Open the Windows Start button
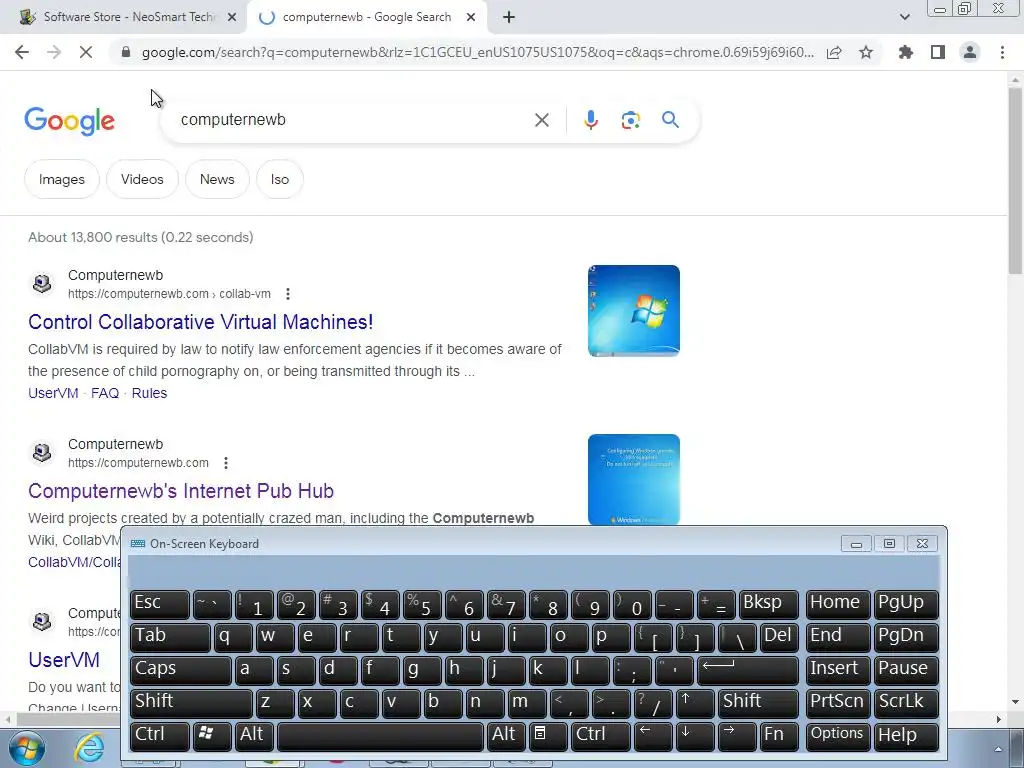1024x768 pixels. [x=25, y=748]
